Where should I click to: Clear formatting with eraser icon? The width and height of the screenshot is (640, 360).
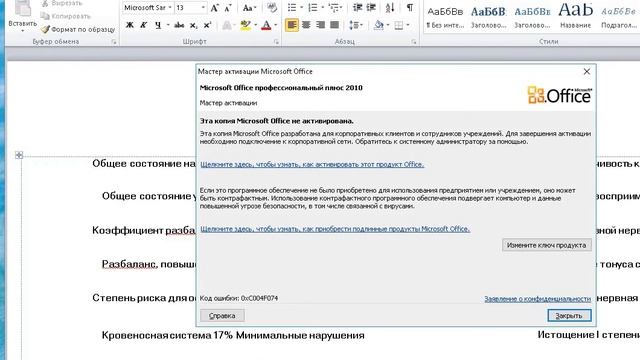[271, 8]
